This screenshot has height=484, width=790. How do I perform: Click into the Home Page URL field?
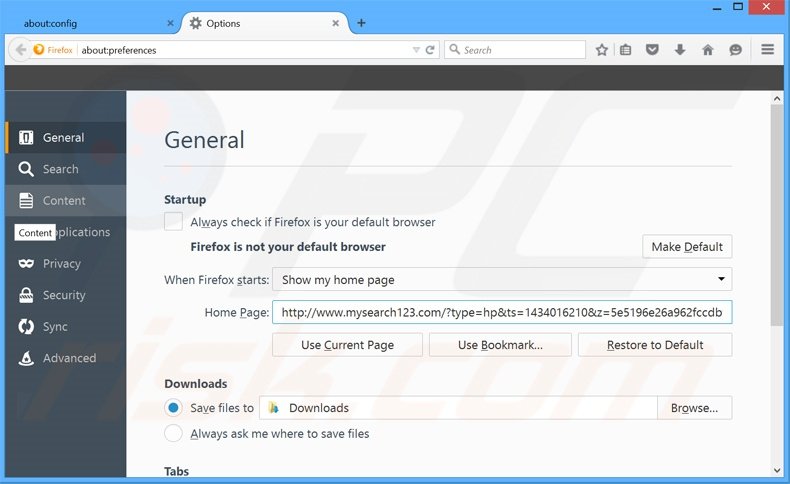coord(502,313)
